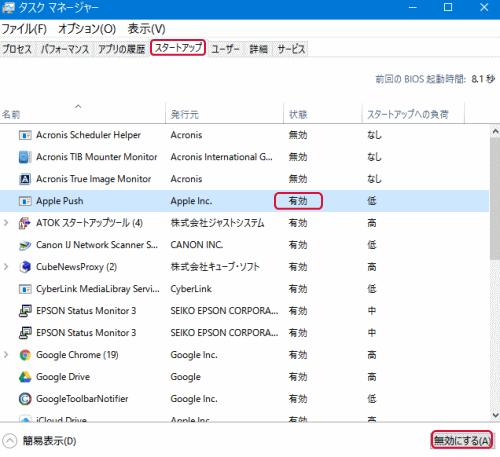The height and width of the screenshot is (457, 500).
Task: Switch to the ユーザー tab
Action: click(225, 49)
